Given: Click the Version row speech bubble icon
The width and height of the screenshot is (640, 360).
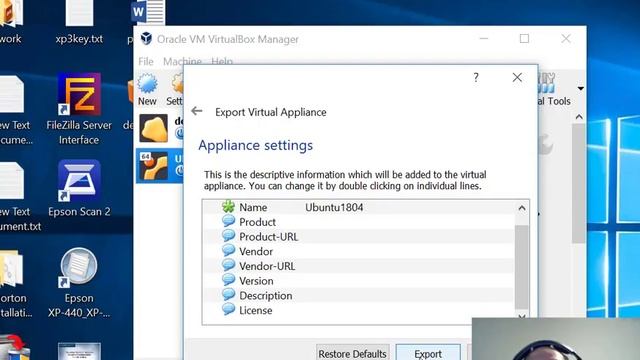Looking at the screenshot, I should [x=228, y=280].
